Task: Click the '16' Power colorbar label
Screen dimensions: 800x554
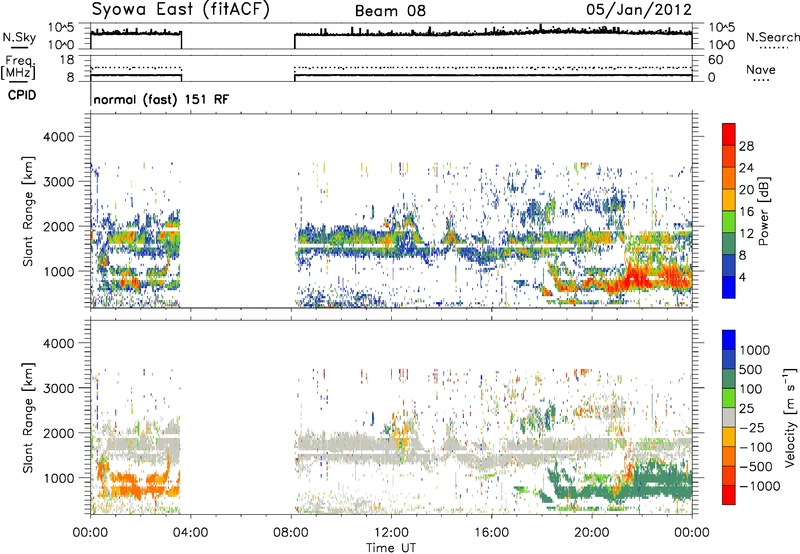Action: (x=746, y=212)
